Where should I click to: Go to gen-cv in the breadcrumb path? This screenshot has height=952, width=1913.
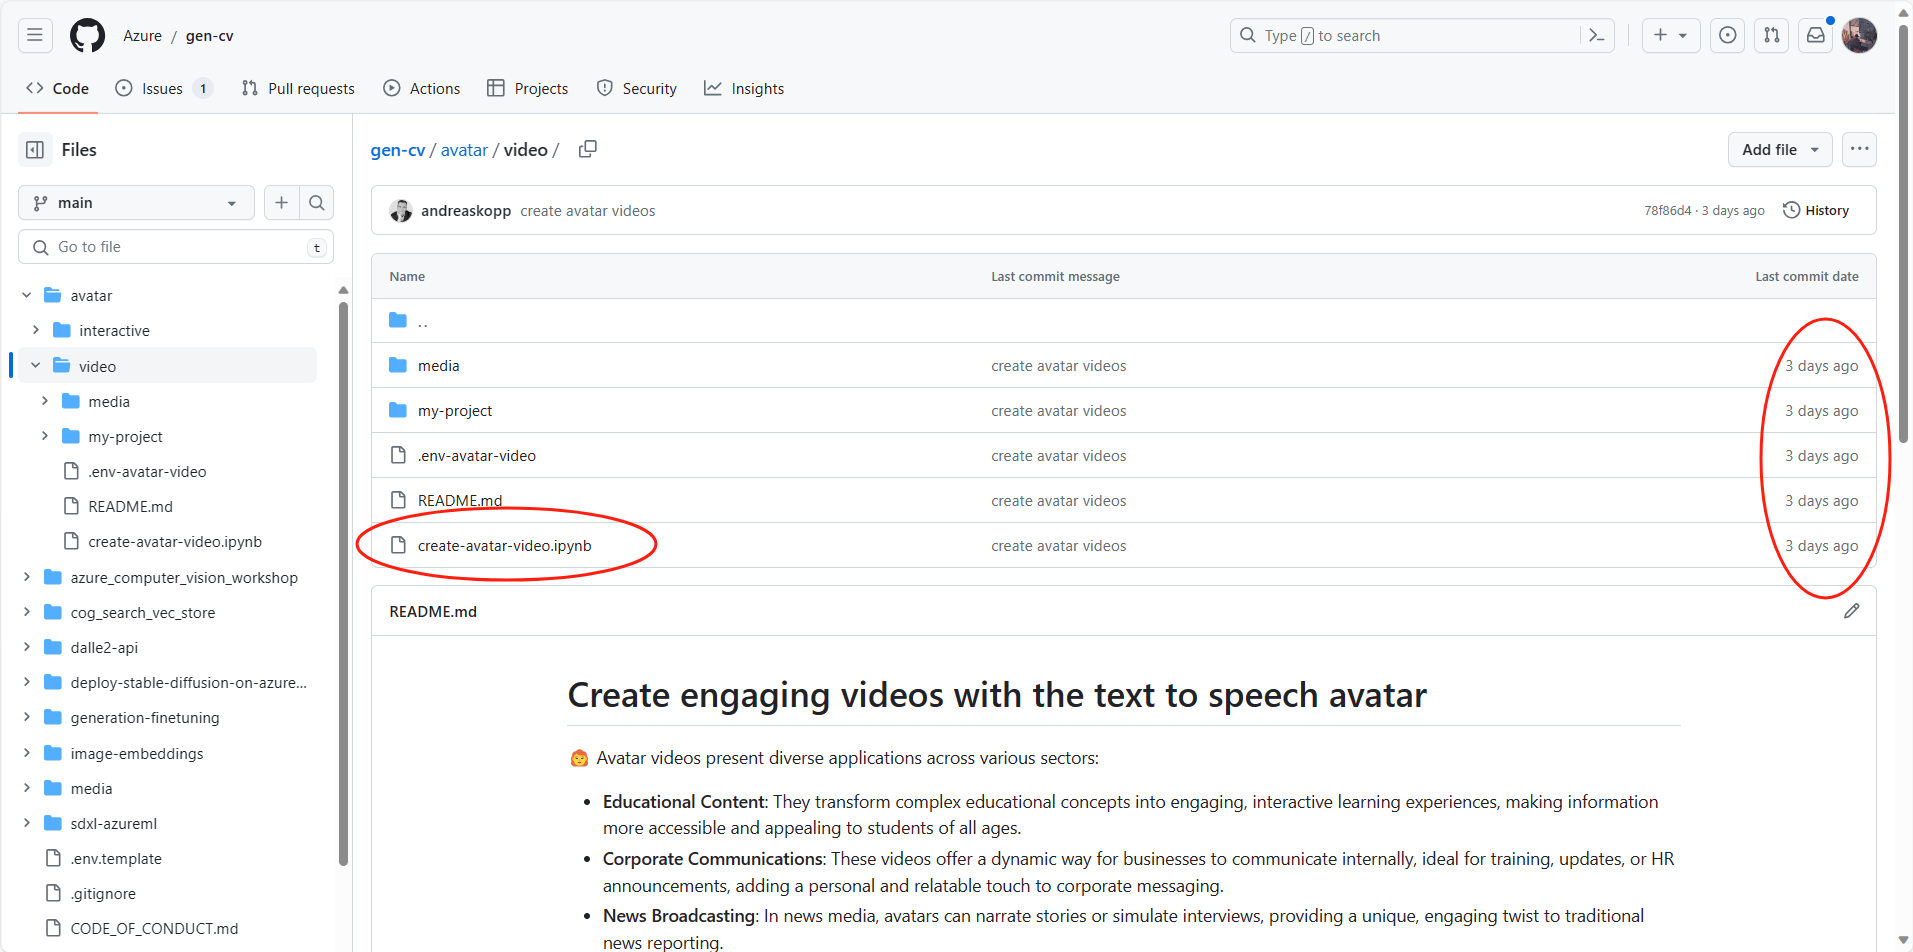tap(398, 150)
